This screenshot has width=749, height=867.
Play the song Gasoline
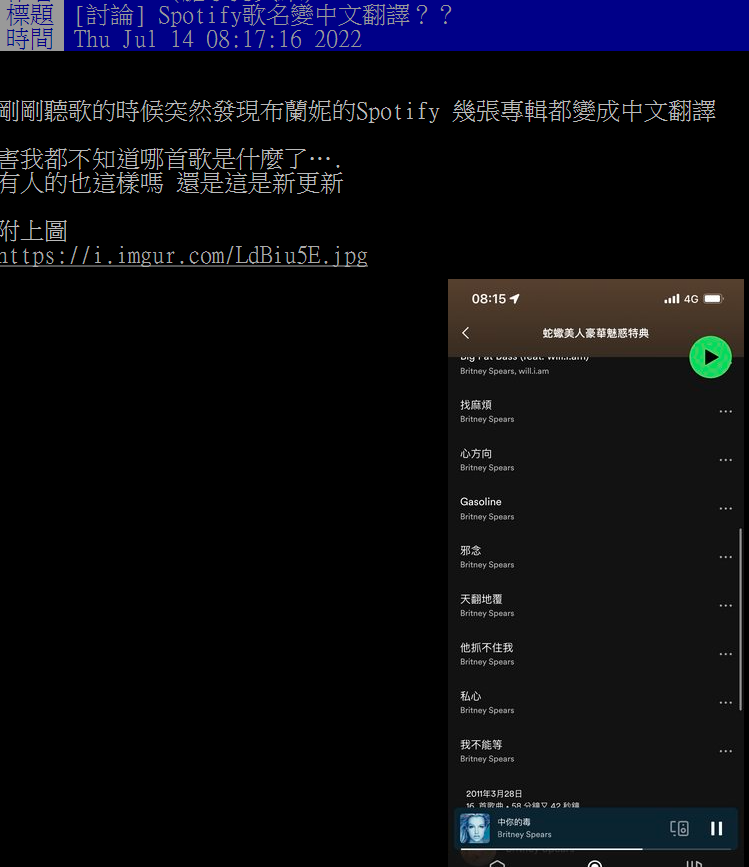click(480, 502)
